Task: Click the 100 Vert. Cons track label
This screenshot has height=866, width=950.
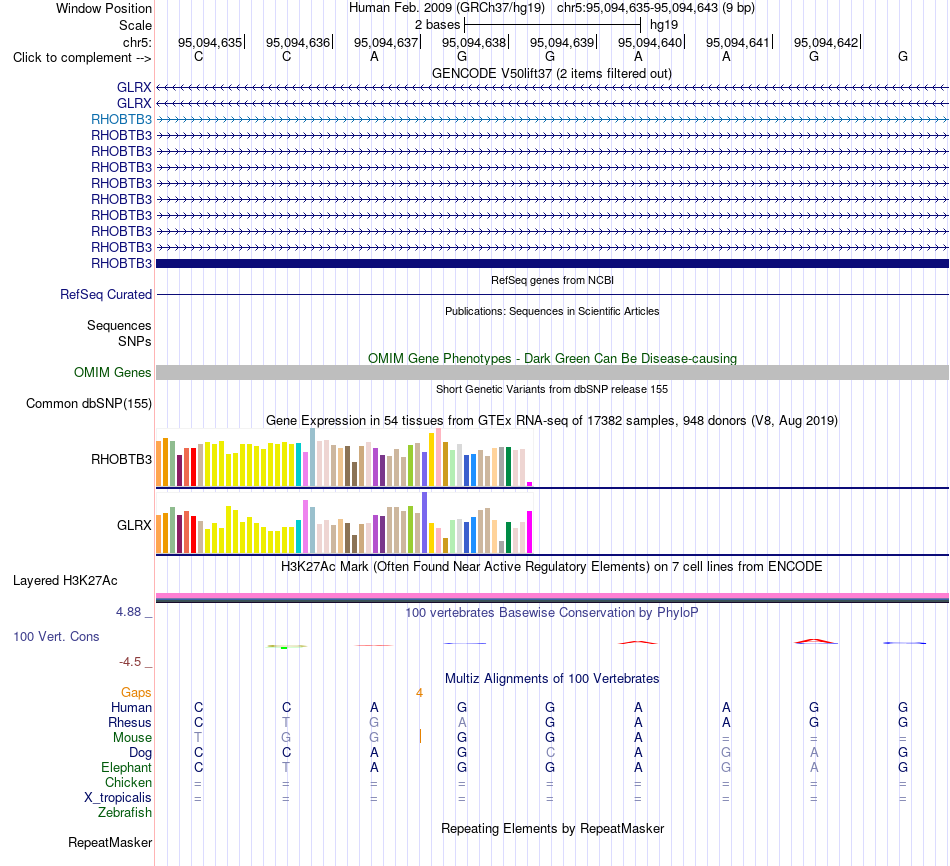Action: coord(56,636)
